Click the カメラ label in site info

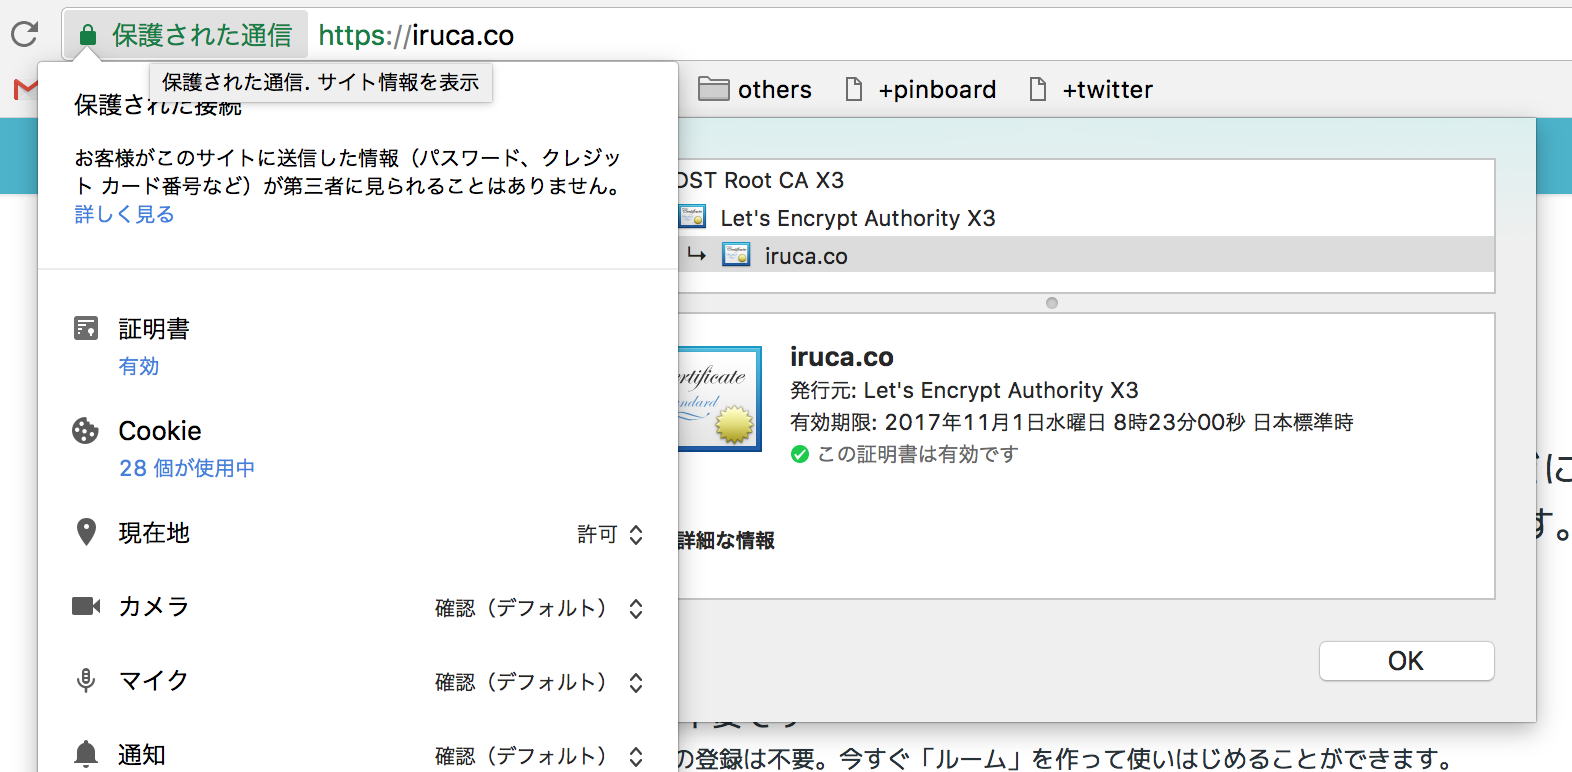(154, 607)
